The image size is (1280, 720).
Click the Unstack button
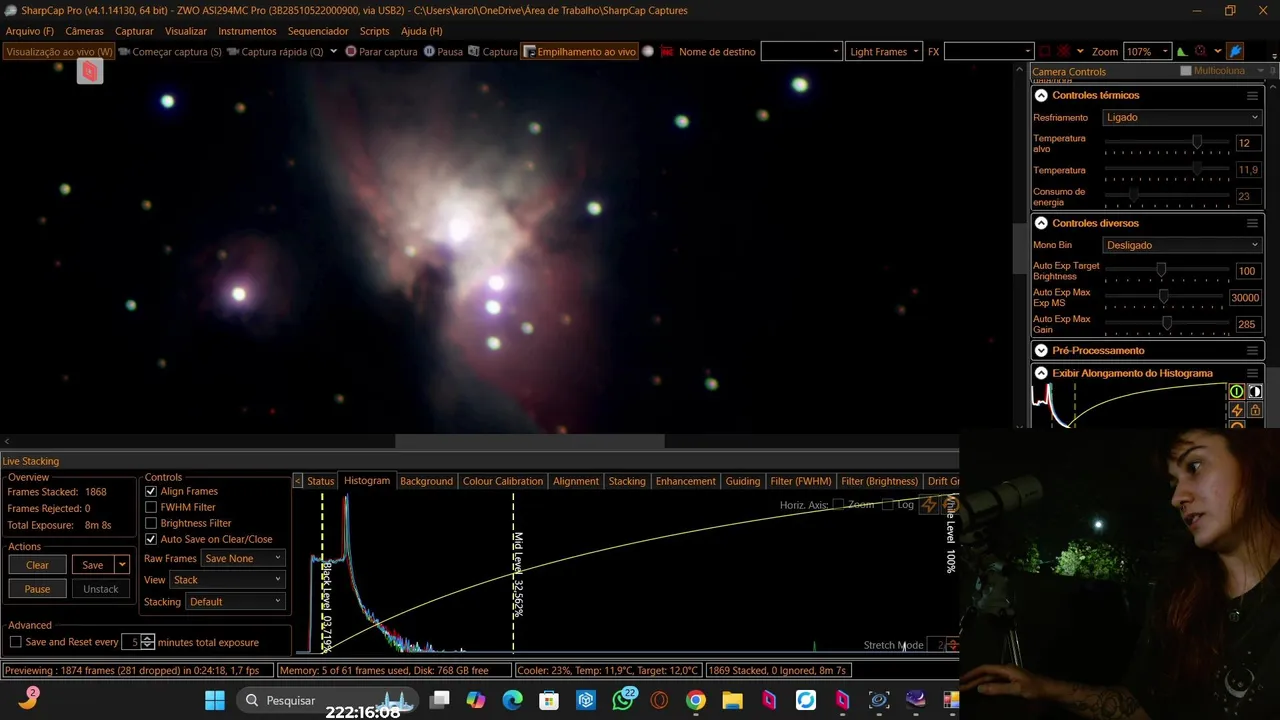100,589
